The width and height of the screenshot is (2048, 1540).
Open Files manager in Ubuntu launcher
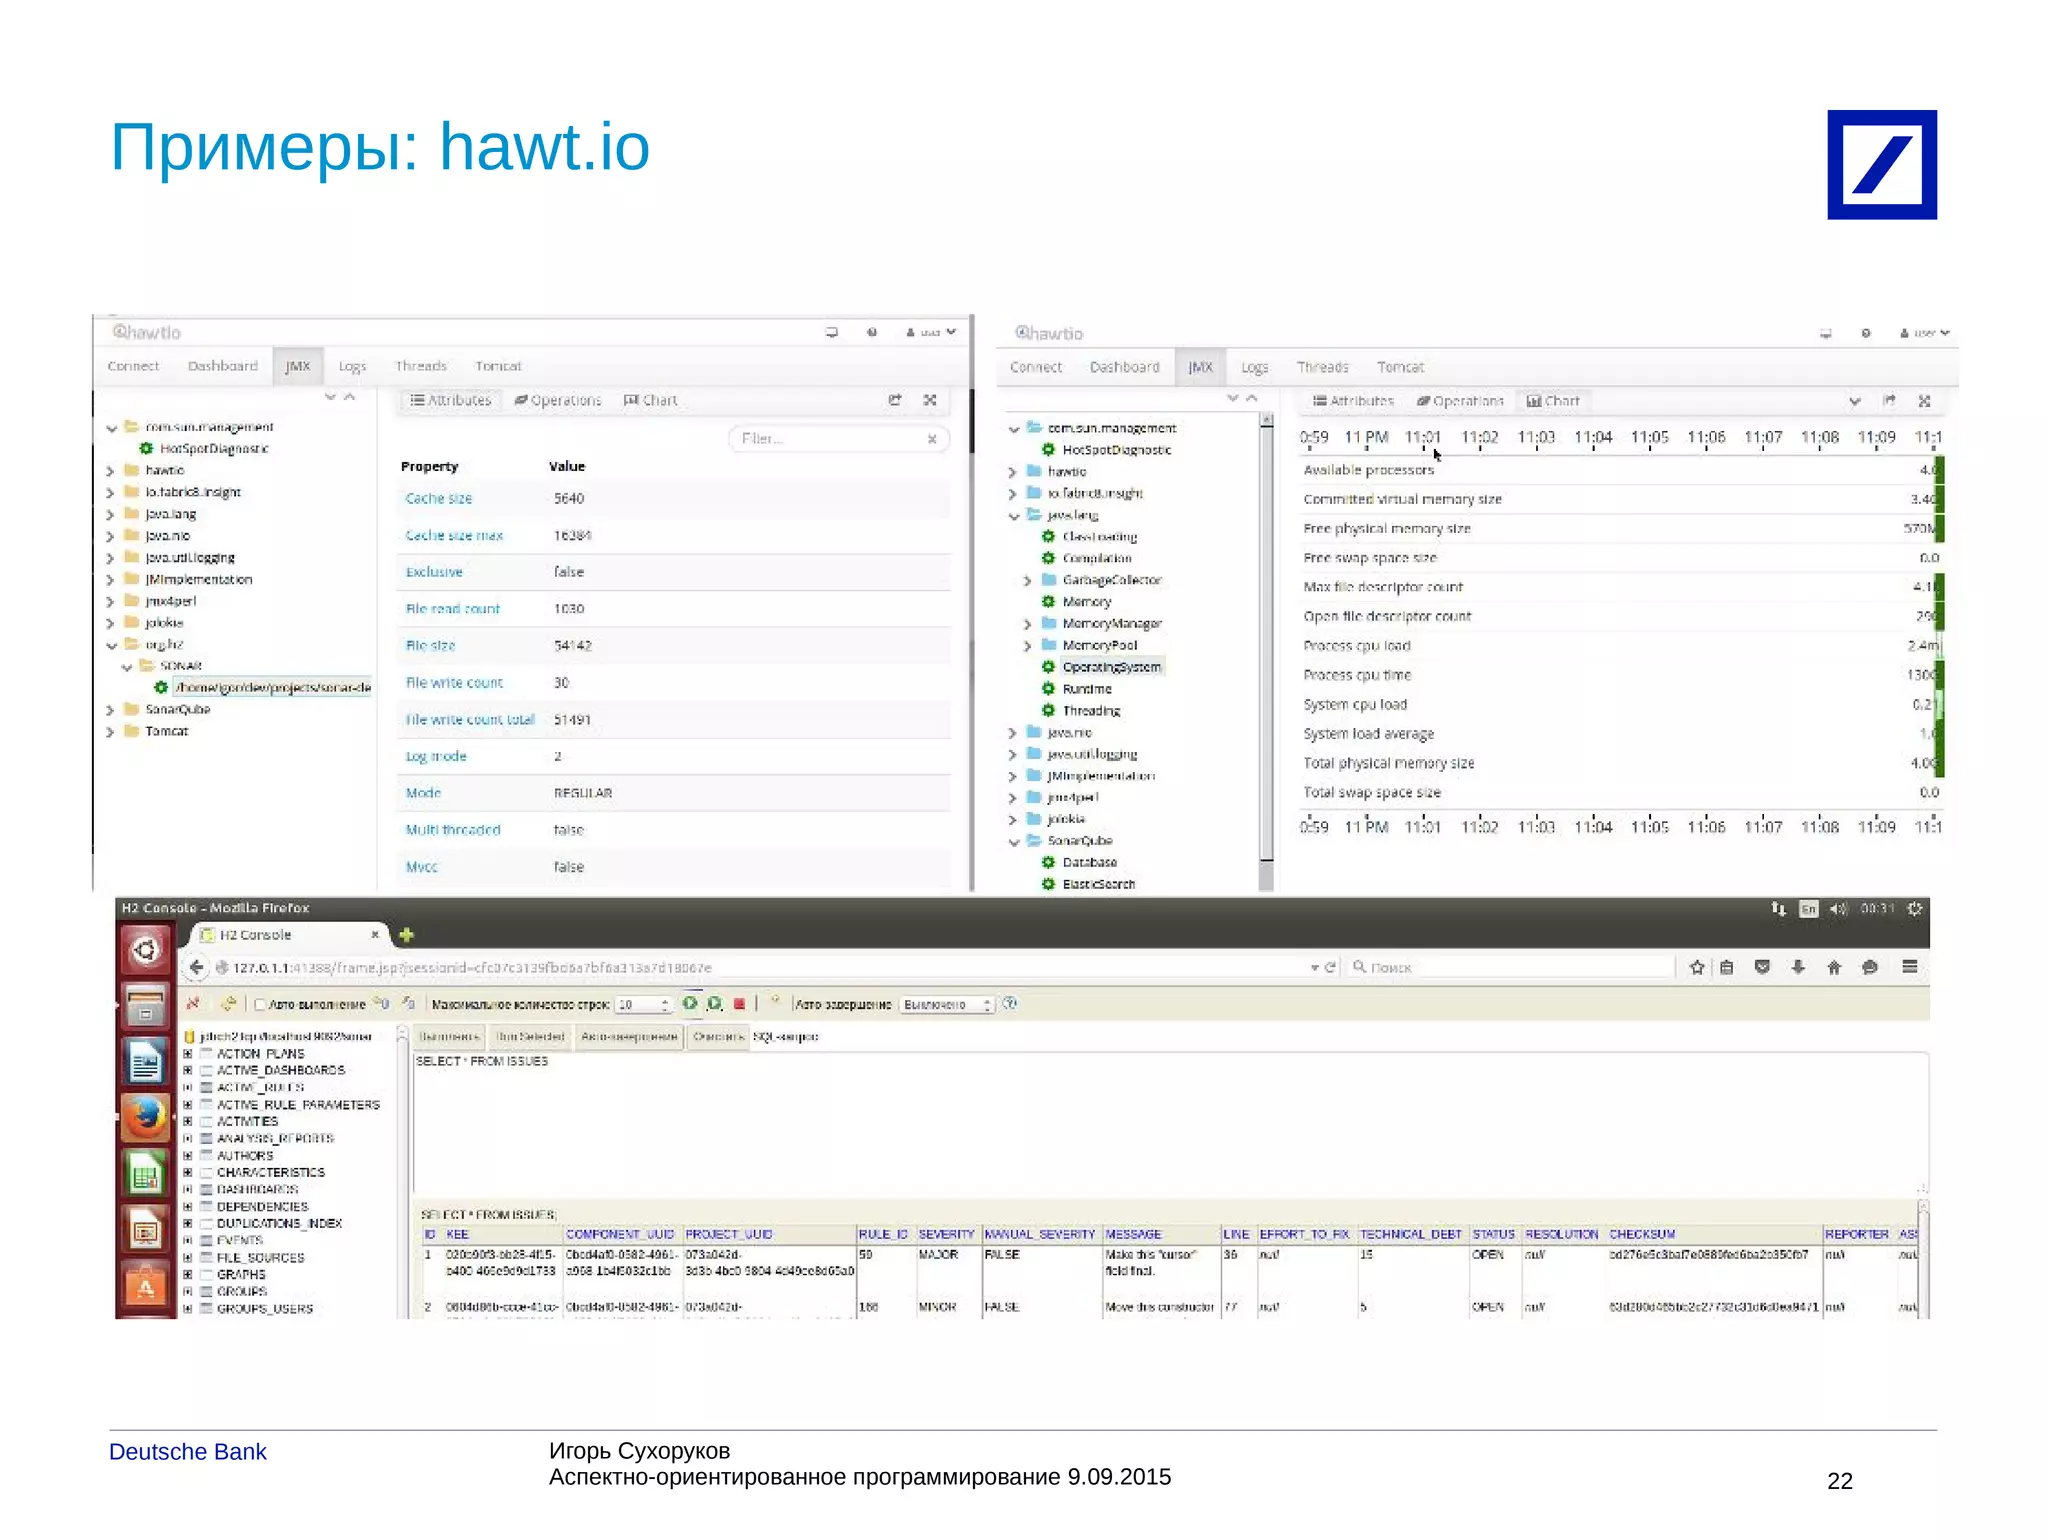[x=146, y=1006]
